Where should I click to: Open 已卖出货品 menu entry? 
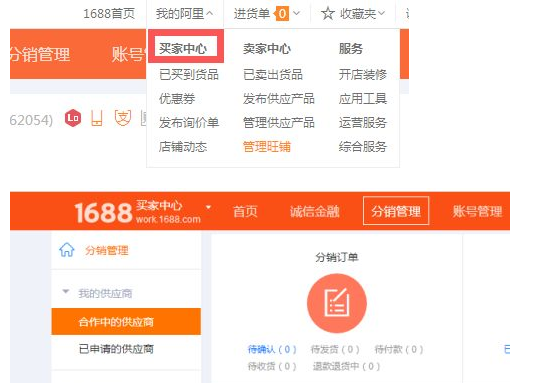273,74
